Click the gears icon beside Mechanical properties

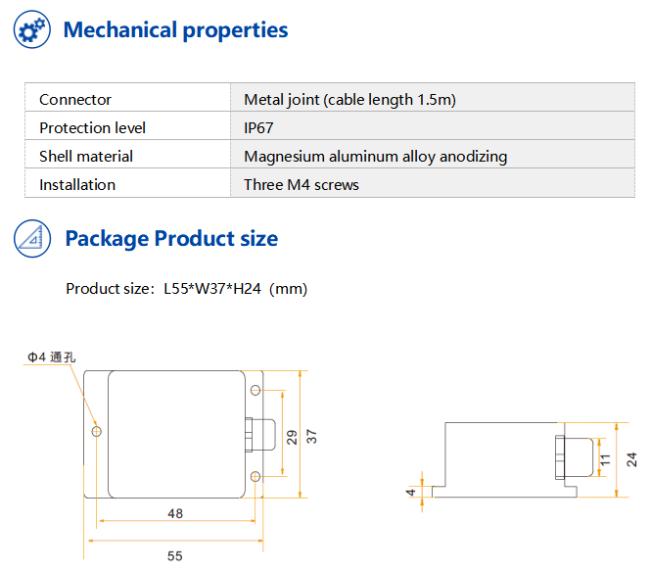coord(32,29)
